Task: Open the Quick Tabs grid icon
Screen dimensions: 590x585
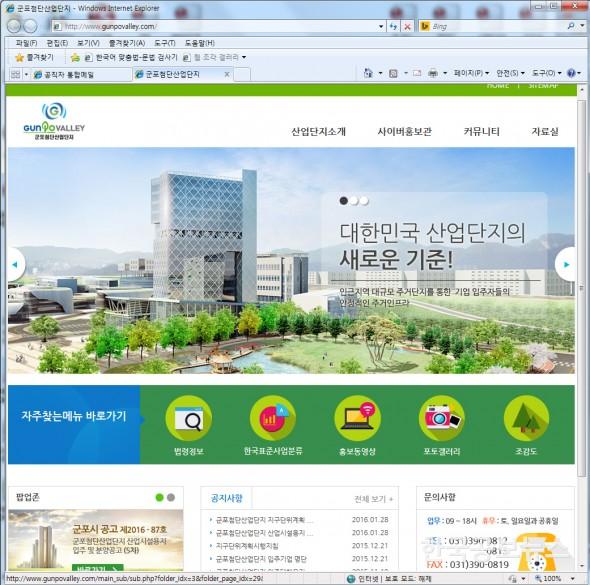Action: 15,74
